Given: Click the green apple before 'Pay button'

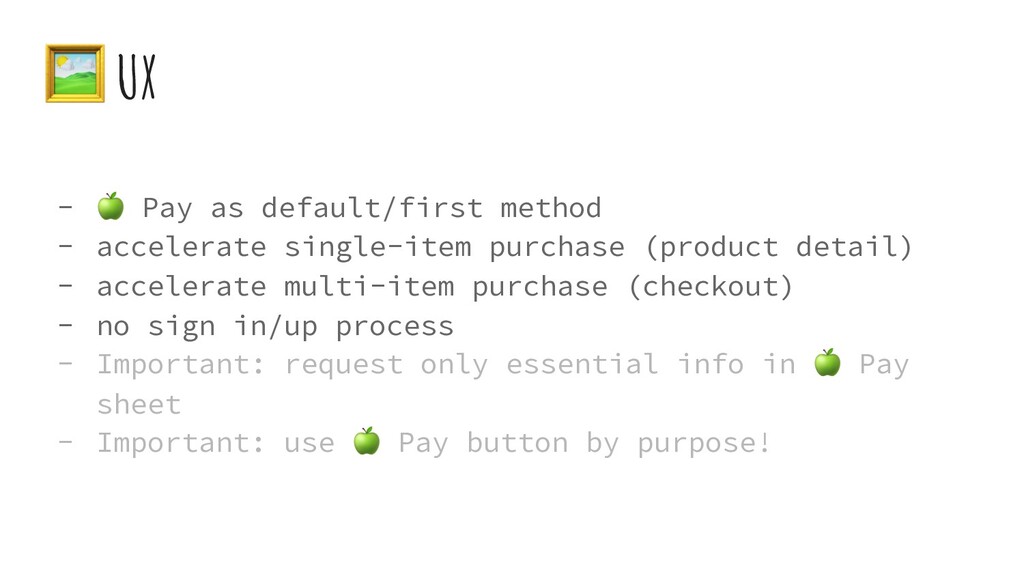Looking at the screenshot, I should click(366, 441).
